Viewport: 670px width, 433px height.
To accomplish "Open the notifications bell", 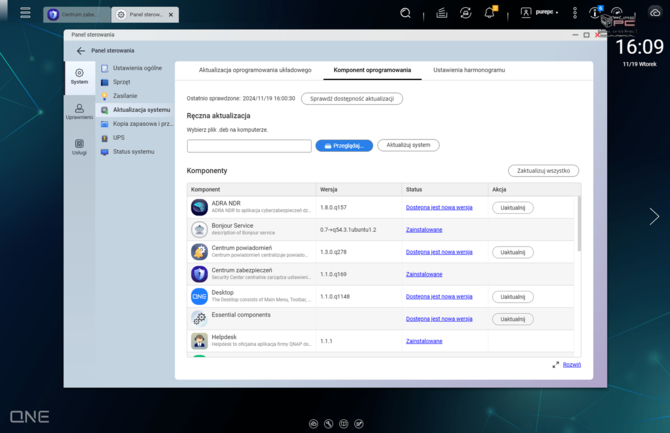I will [x=490, y=13].
